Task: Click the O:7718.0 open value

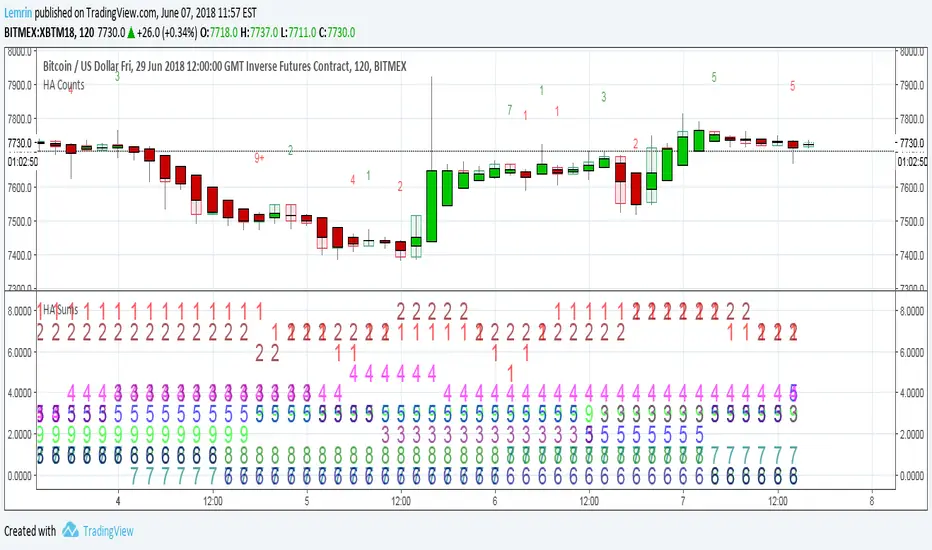Action: pyautogui.click(x=219, y=33)
